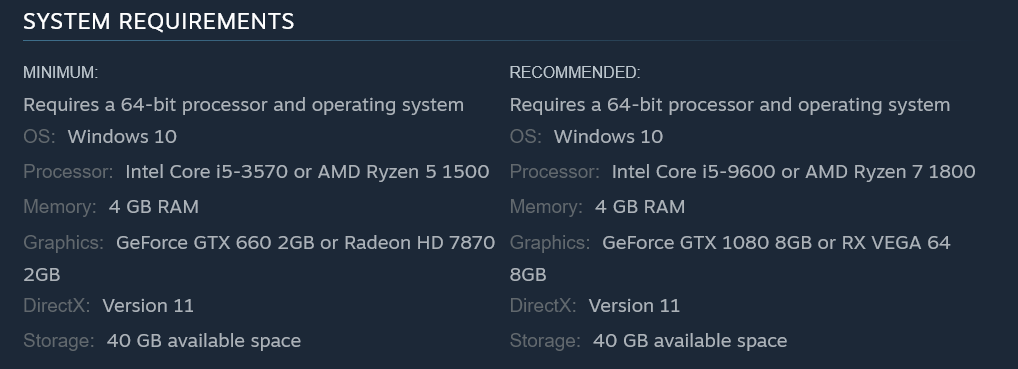The height and width of the screenshot is (369, 1018).
Task: Click the recommended DirectX Version 11 line
Action: (595, 305)
